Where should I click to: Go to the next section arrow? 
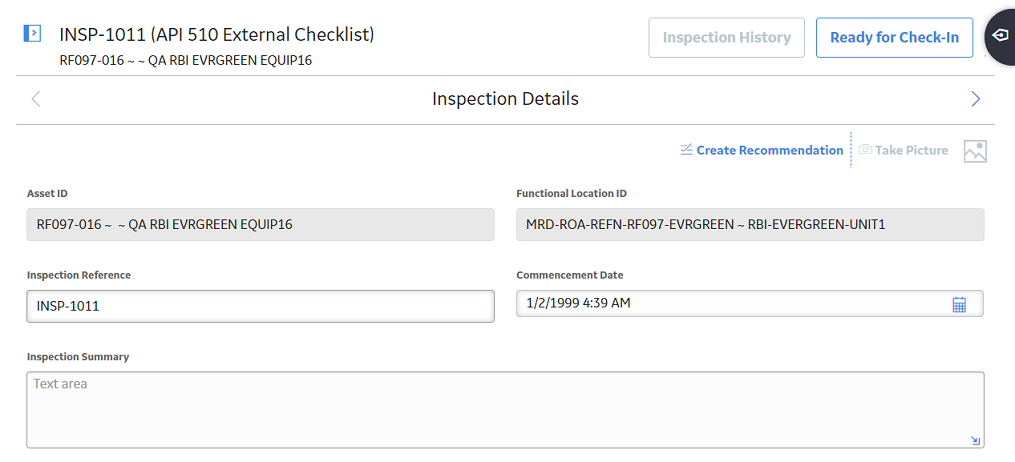(976, 99)
